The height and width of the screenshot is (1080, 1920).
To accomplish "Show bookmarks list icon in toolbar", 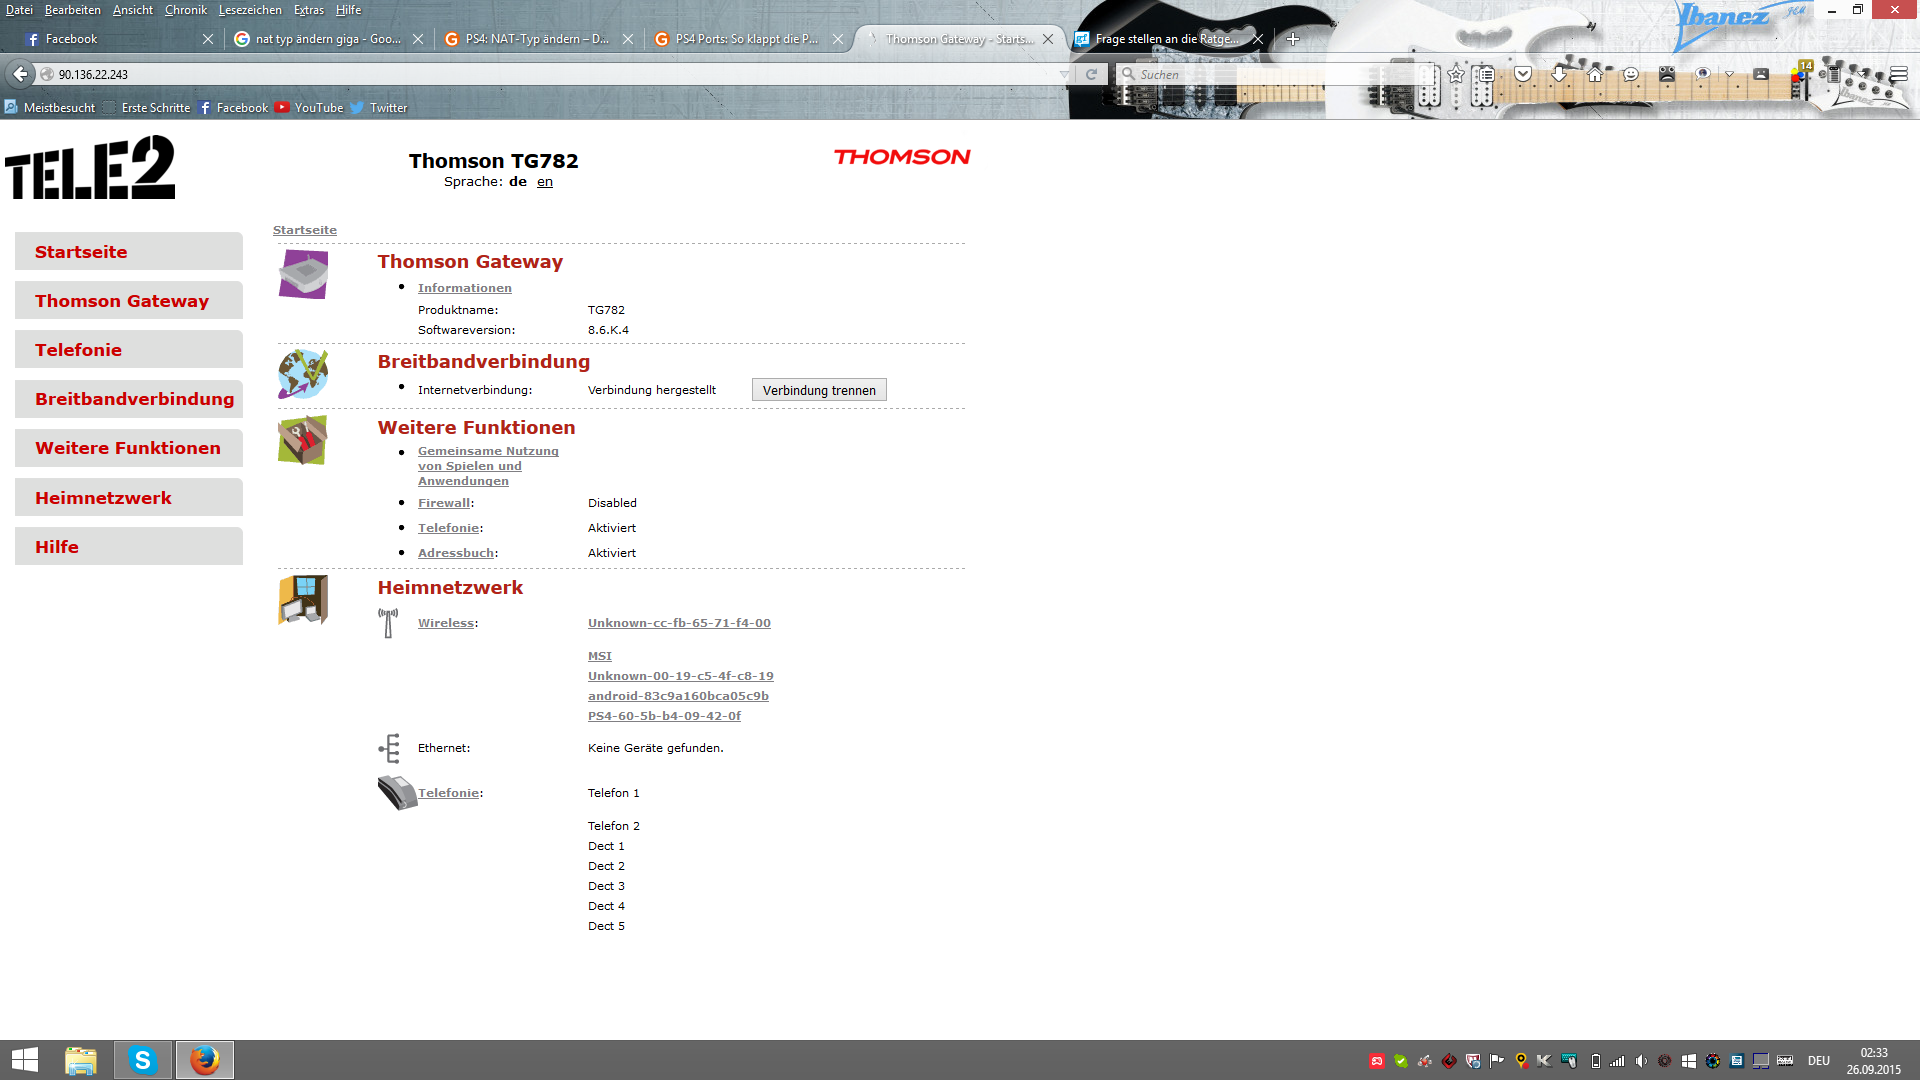I will coord(1487,74).
